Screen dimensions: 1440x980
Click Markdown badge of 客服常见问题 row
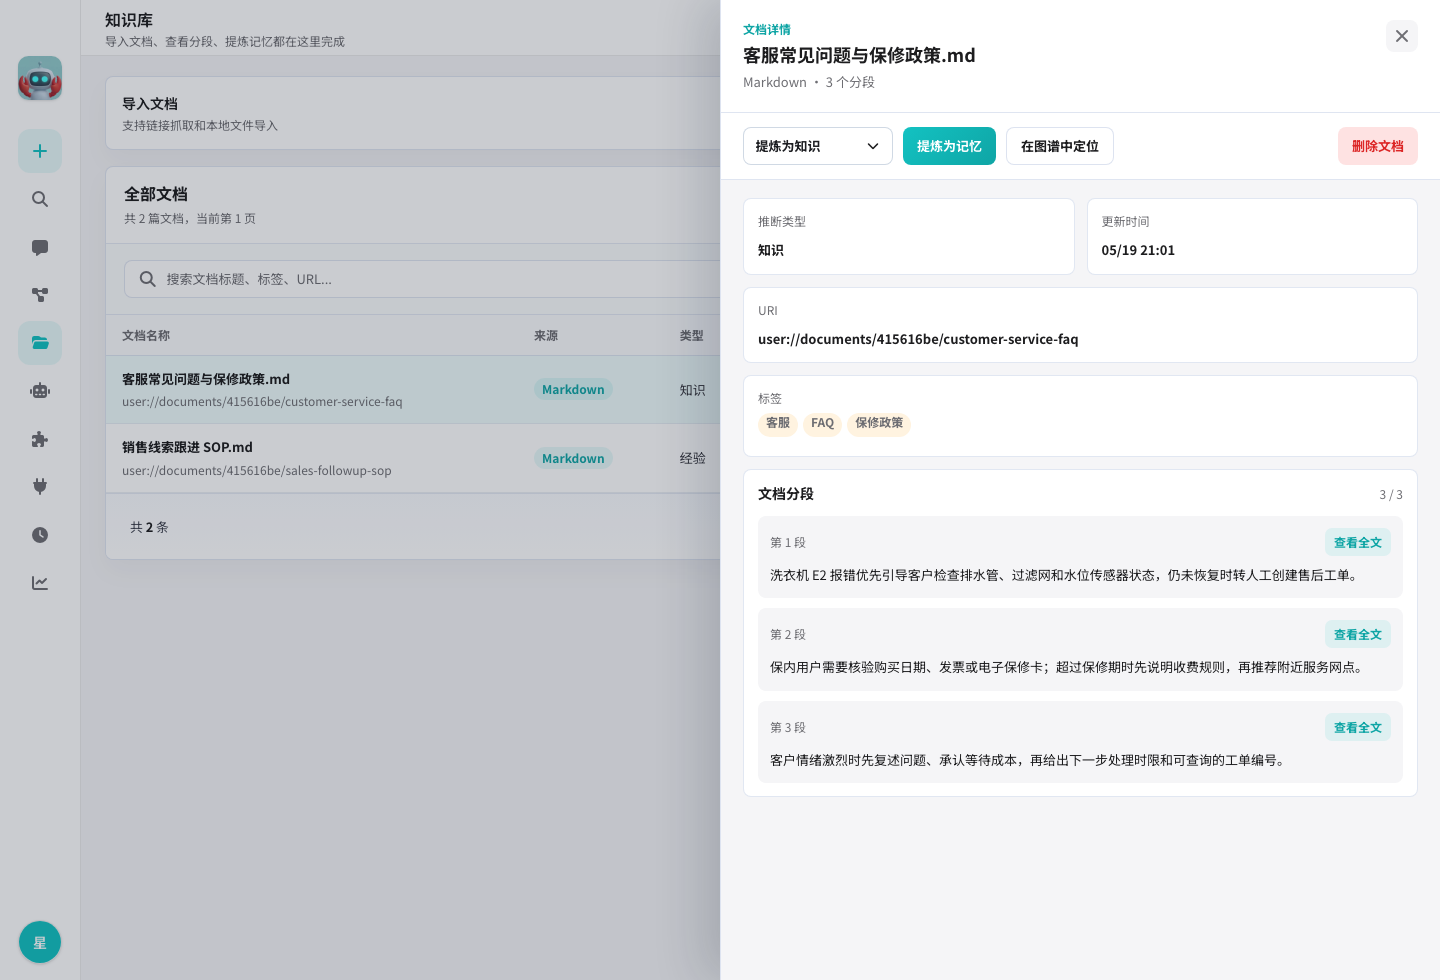point(573,389)
